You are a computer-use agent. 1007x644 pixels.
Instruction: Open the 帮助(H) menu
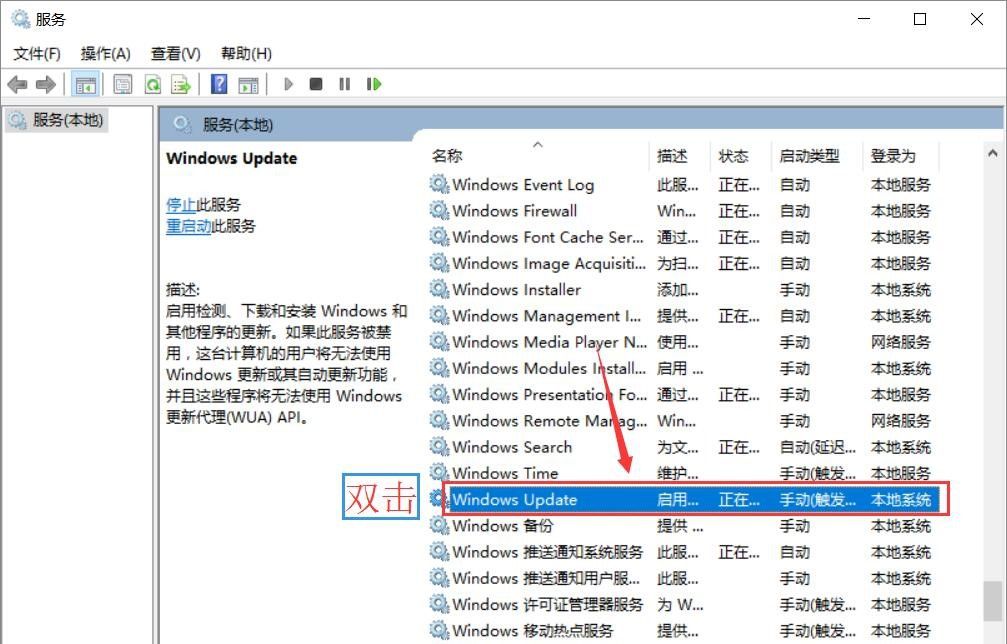click(x=247, y=53)
